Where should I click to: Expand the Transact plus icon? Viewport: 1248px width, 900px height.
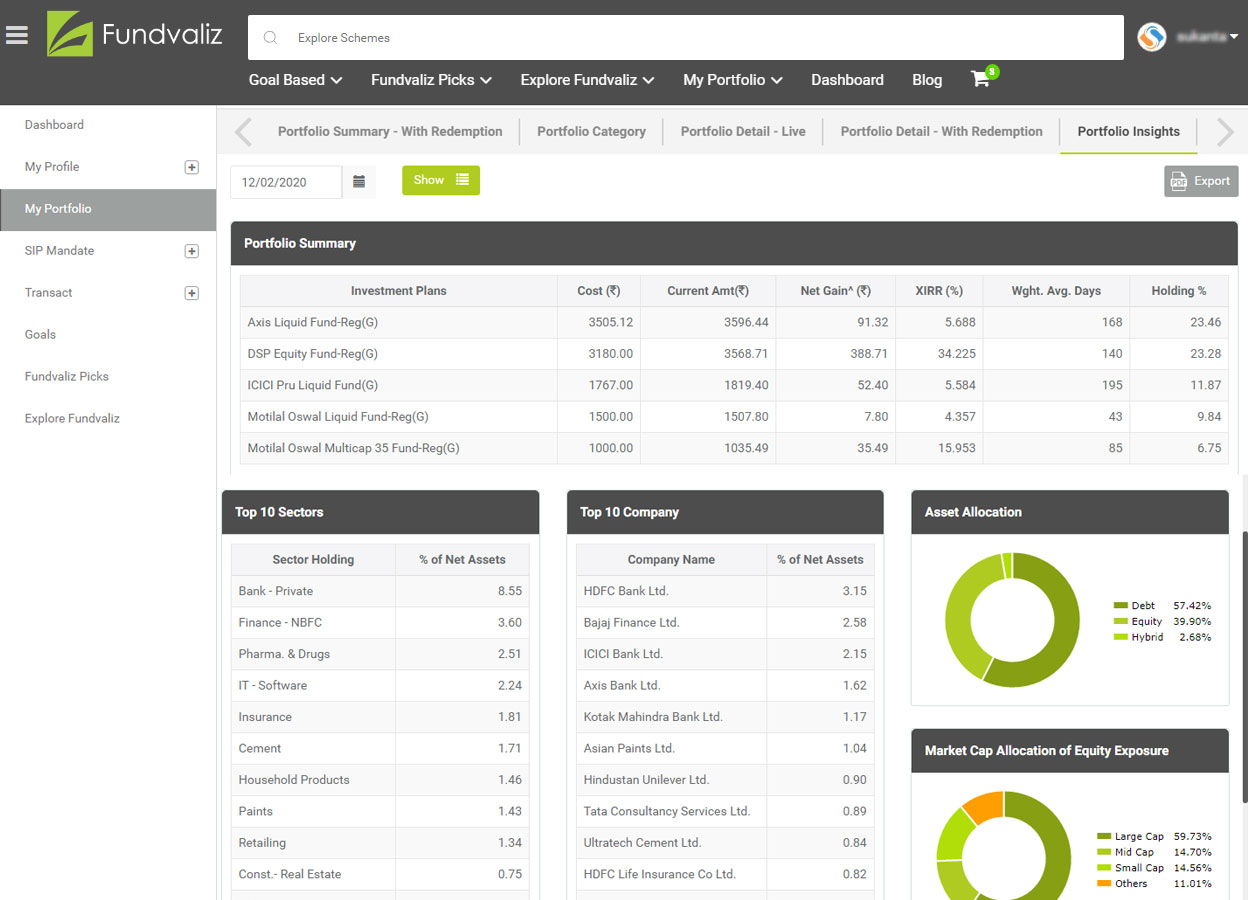192,293
